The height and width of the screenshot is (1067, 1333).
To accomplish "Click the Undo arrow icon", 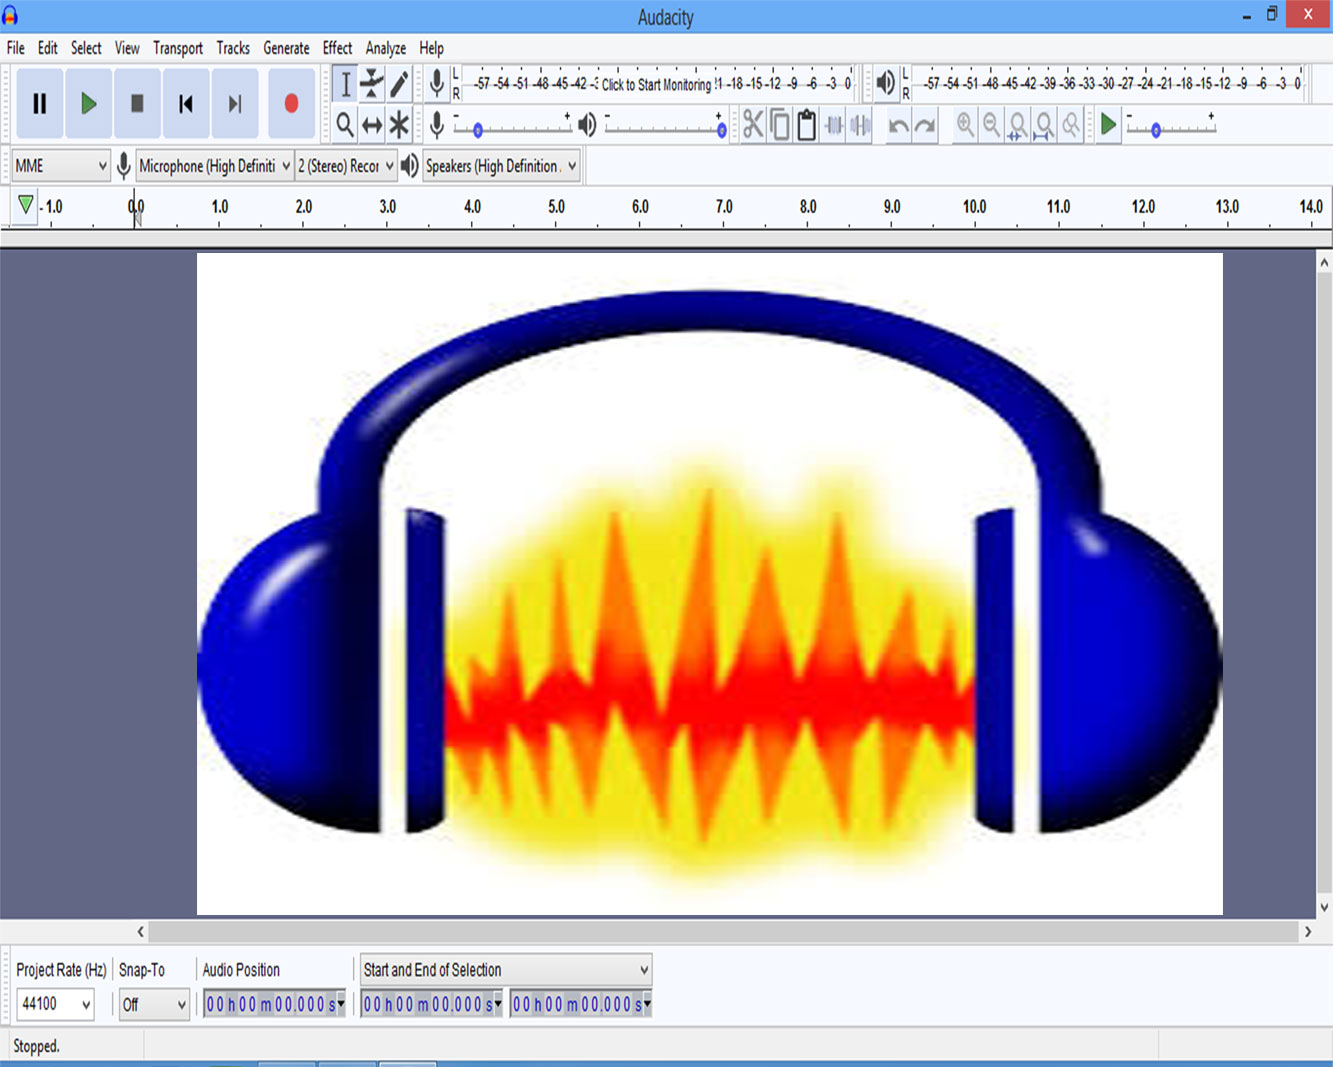I will [x=899, y=124].
